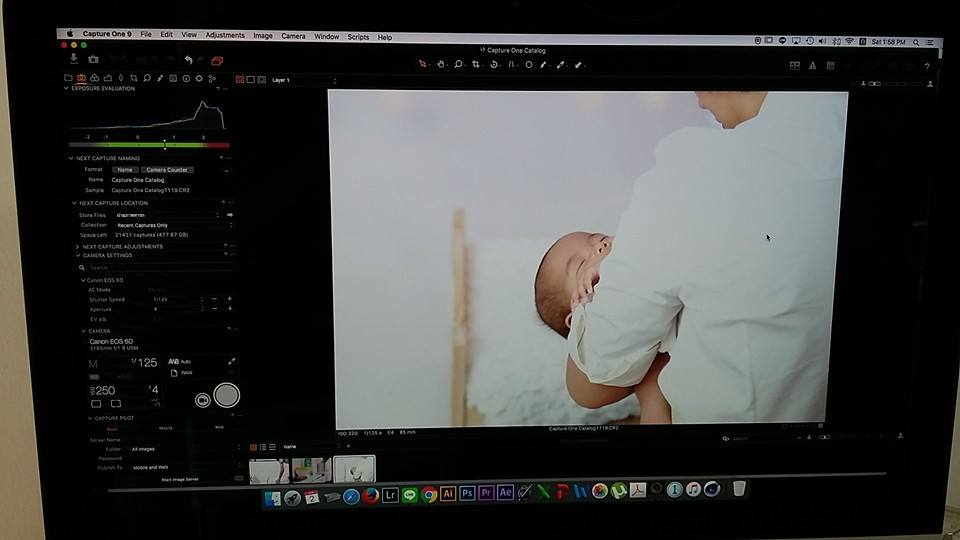Switch browser to filmstrip view
The image size is (960, 540).
(x=272, y=448)
